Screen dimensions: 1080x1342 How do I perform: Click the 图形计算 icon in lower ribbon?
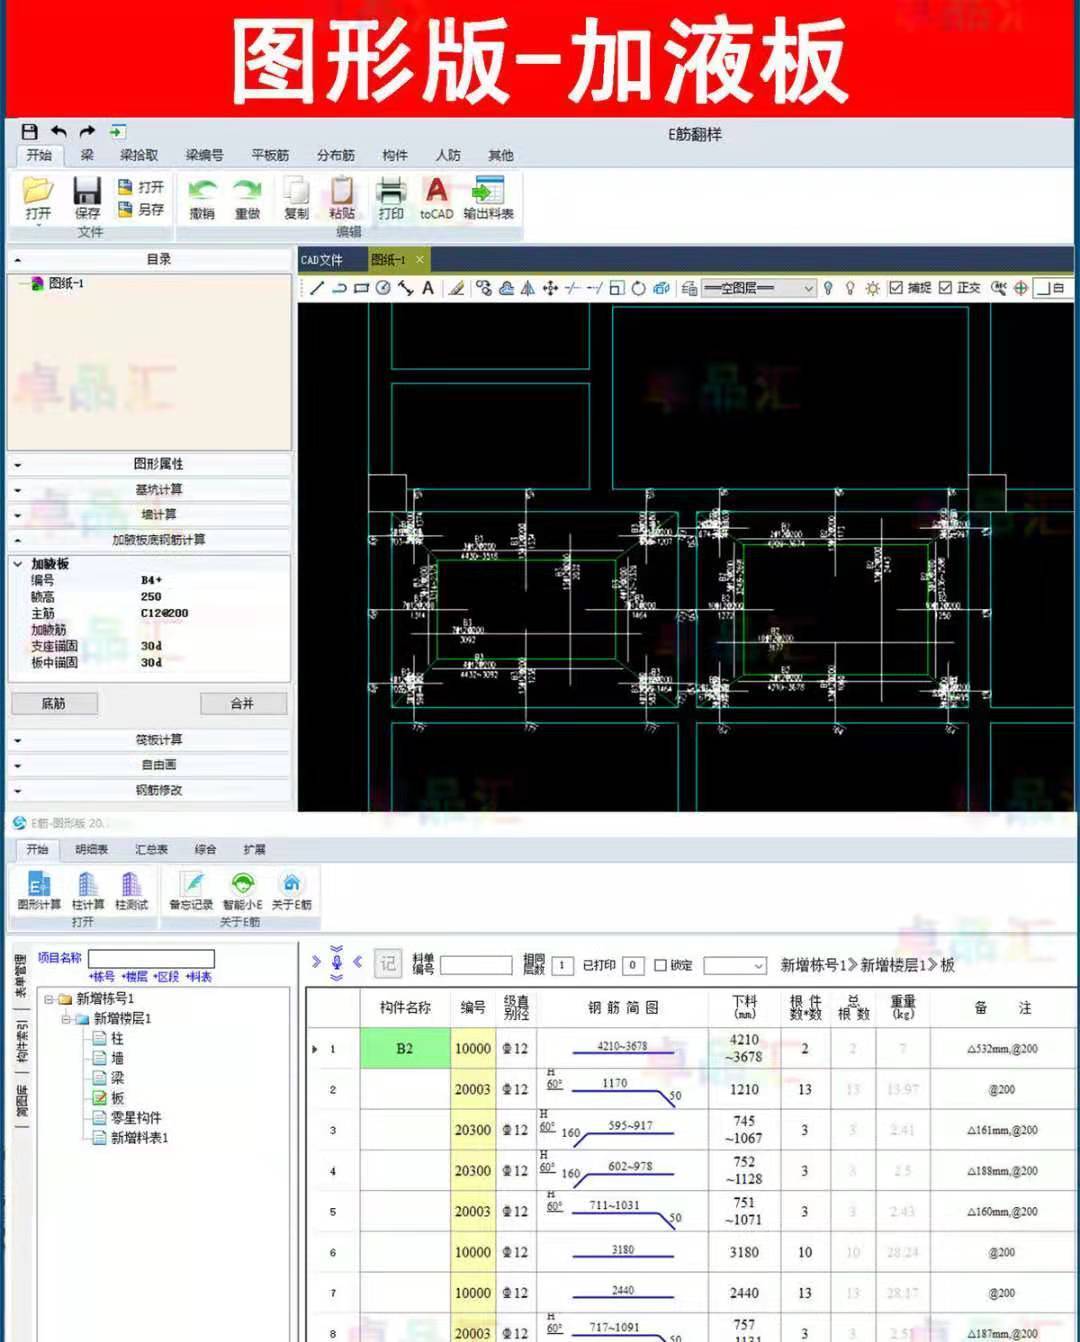coord(39,890)
